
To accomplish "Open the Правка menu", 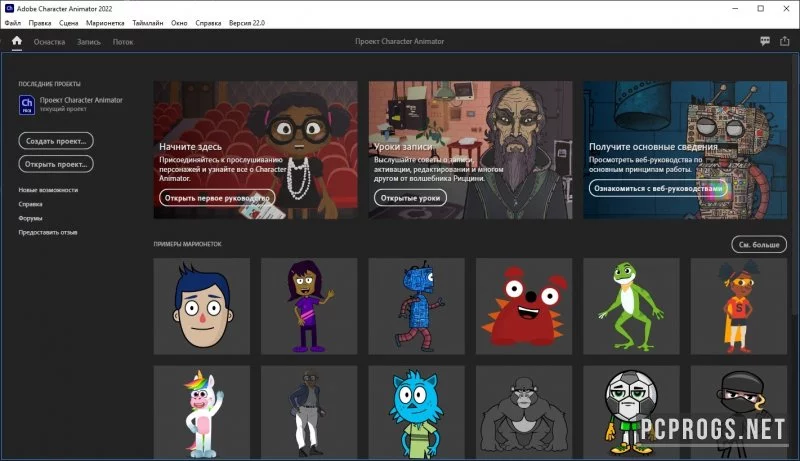I will coord(40,23).
